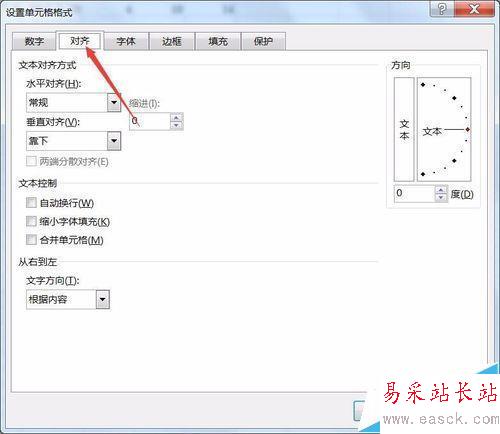
Task: Select the 对齐 tab
Action: click(x=80, y=41)
